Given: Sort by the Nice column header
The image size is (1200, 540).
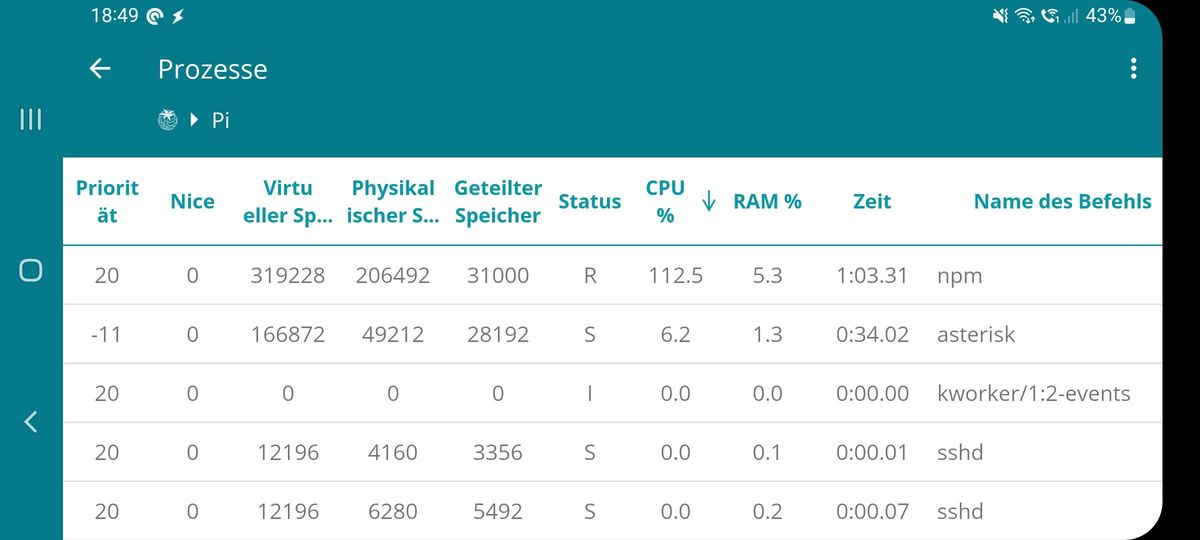Looking at the screenshot, I should click(x=192, y=201).
